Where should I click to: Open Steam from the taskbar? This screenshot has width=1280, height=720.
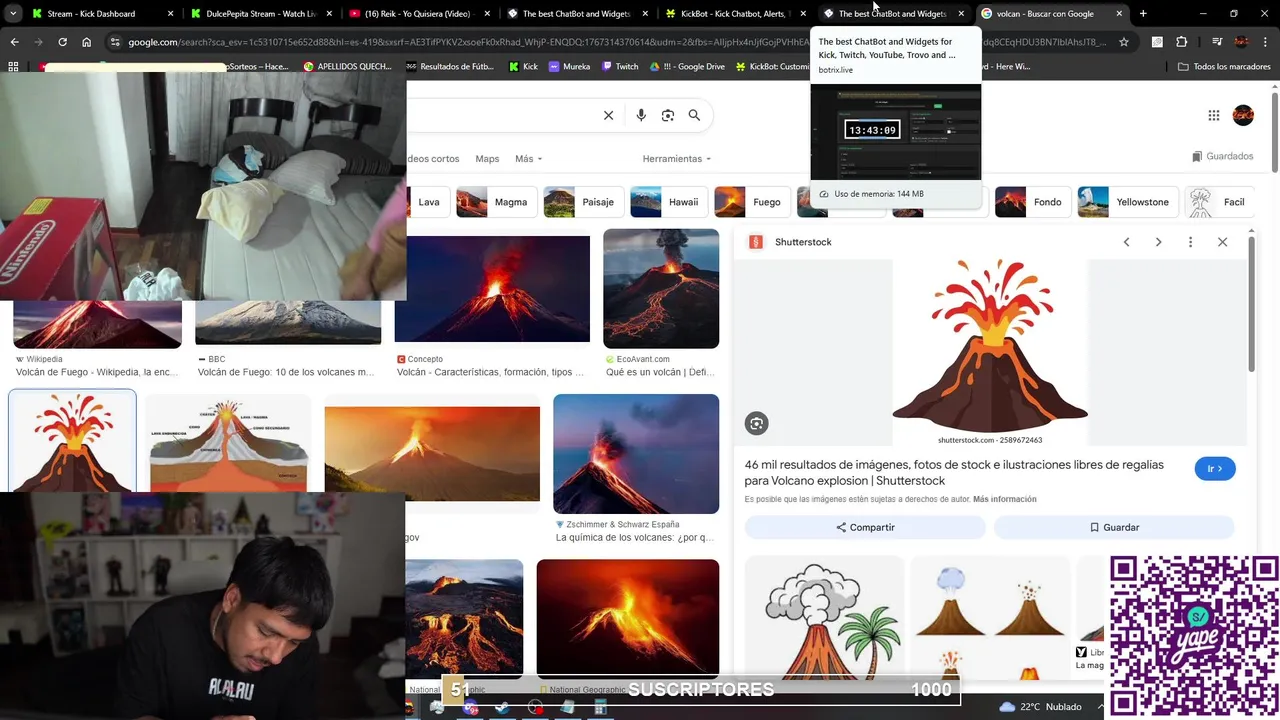(x=502, y=707)
